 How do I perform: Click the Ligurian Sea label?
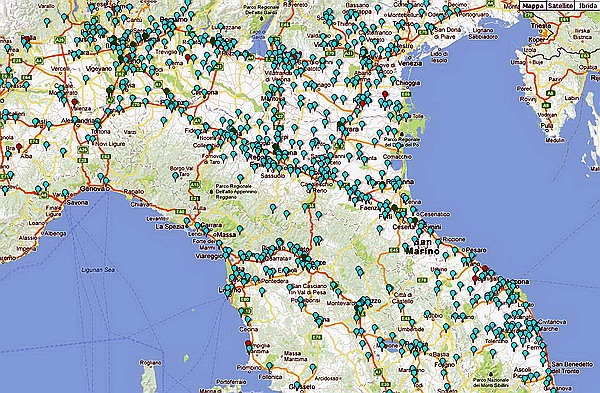pyautogui.click(x=98, y=270)
